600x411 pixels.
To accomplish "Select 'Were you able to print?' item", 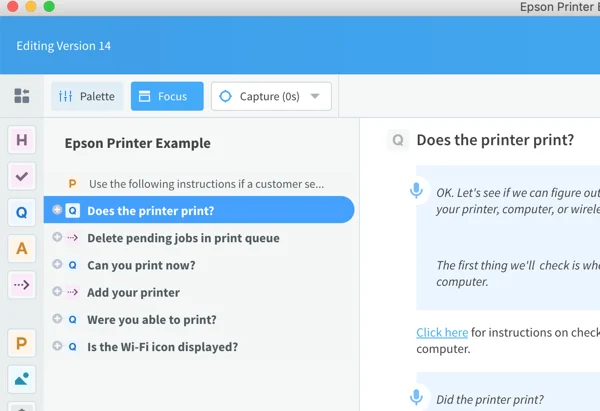I will [x=152, y=320].
